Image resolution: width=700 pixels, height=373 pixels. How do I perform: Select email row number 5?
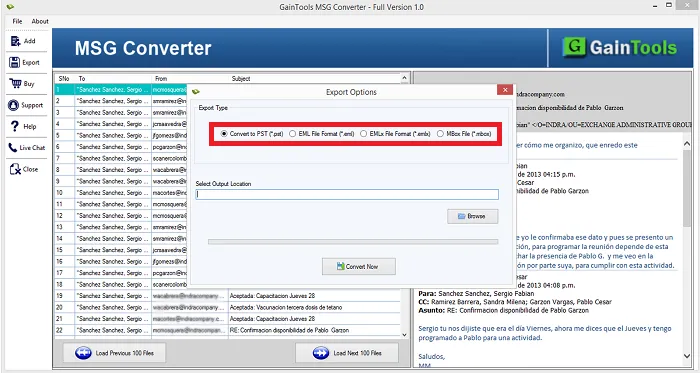(121, 135)
